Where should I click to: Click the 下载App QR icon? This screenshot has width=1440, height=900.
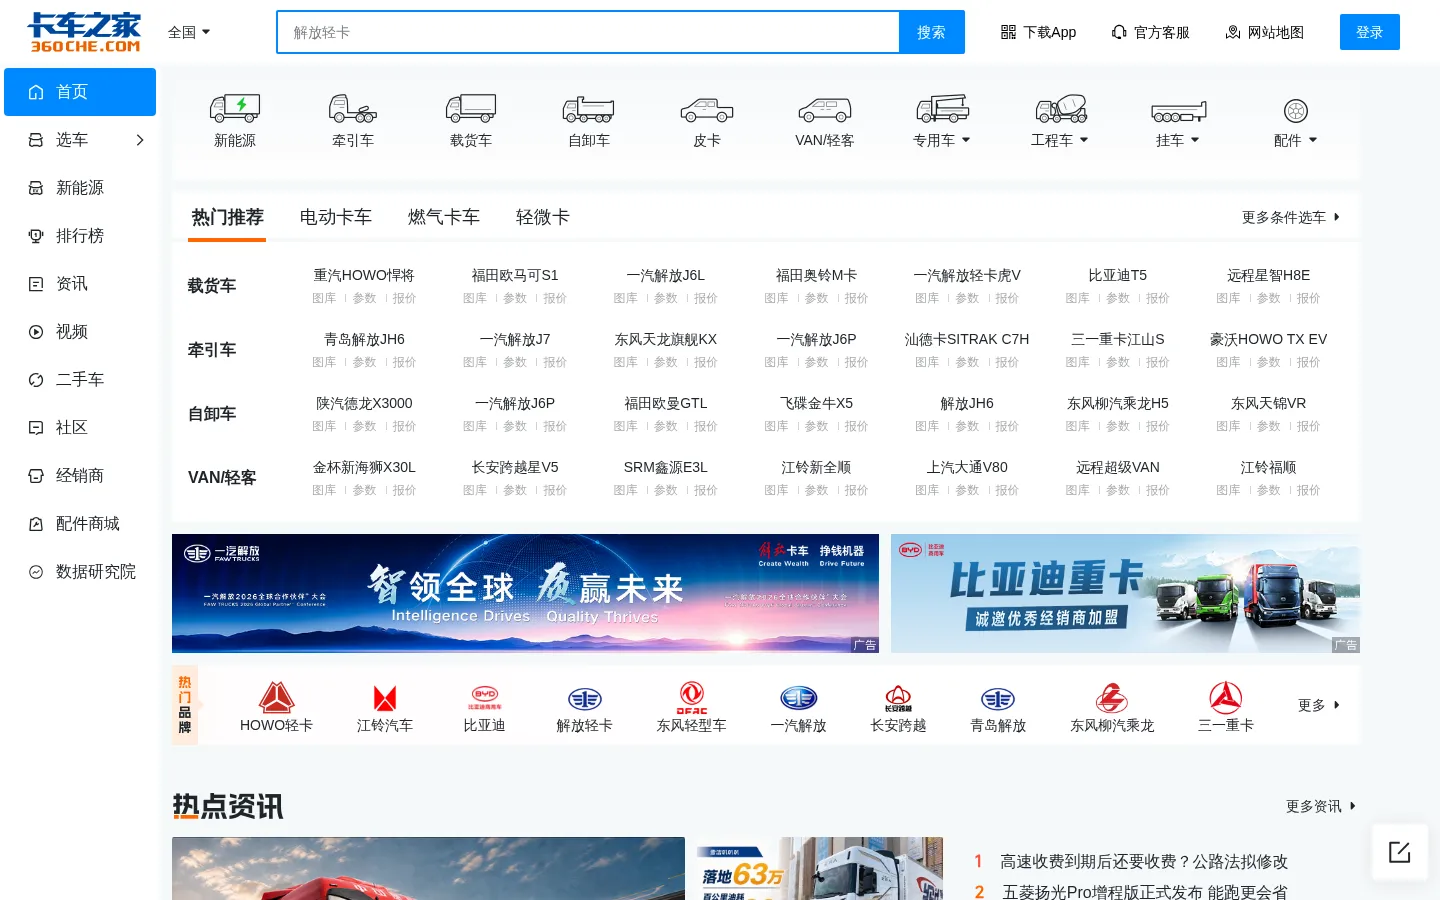(x=1008, y=32)
